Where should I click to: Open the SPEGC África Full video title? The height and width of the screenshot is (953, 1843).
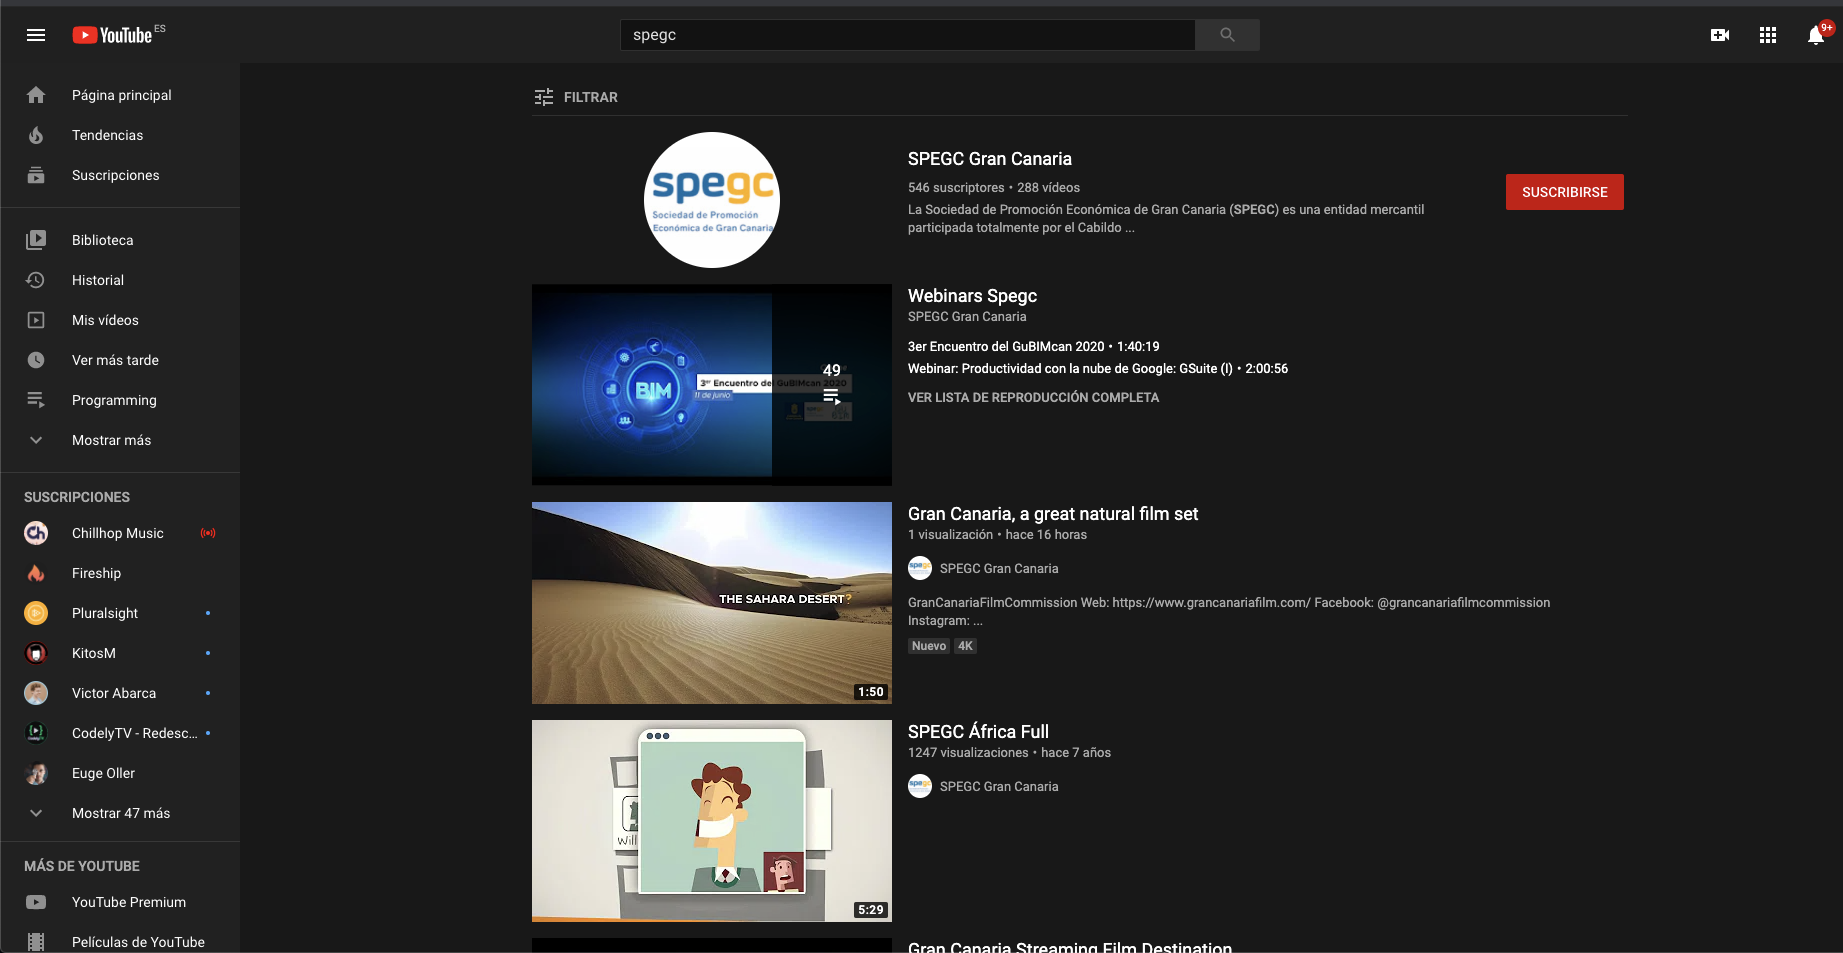click(x=978, y=731)
